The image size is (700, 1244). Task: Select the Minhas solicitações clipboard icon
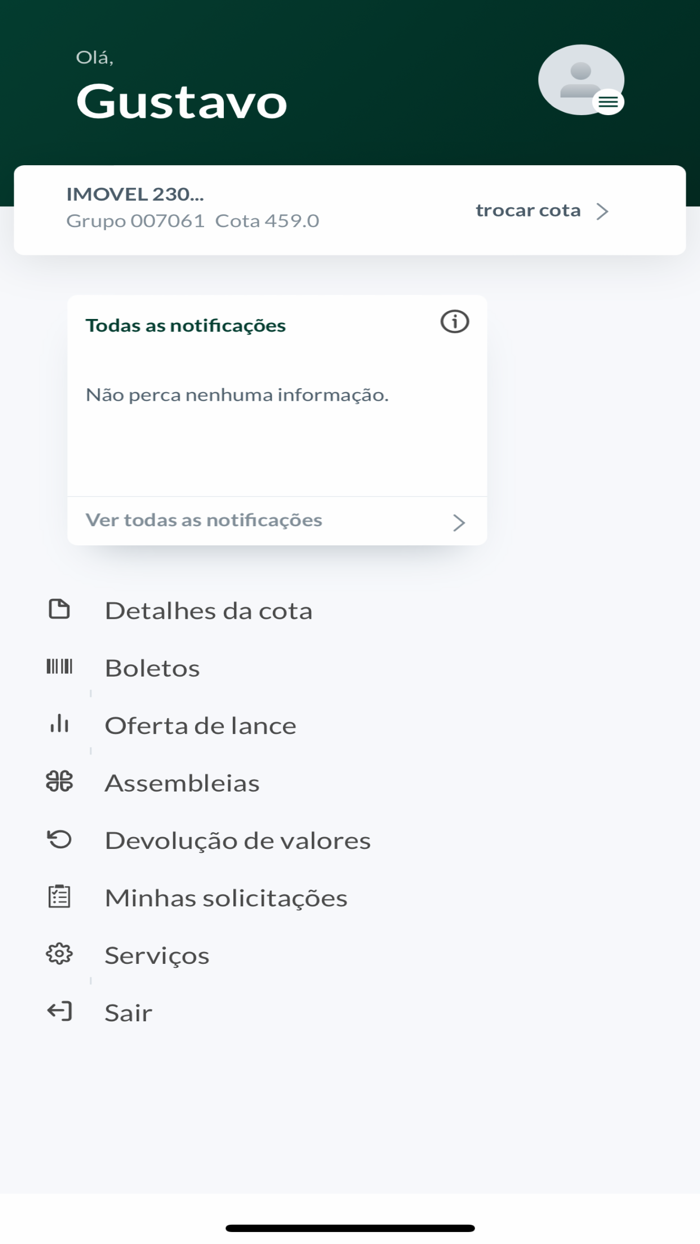[x=60, y=897]
